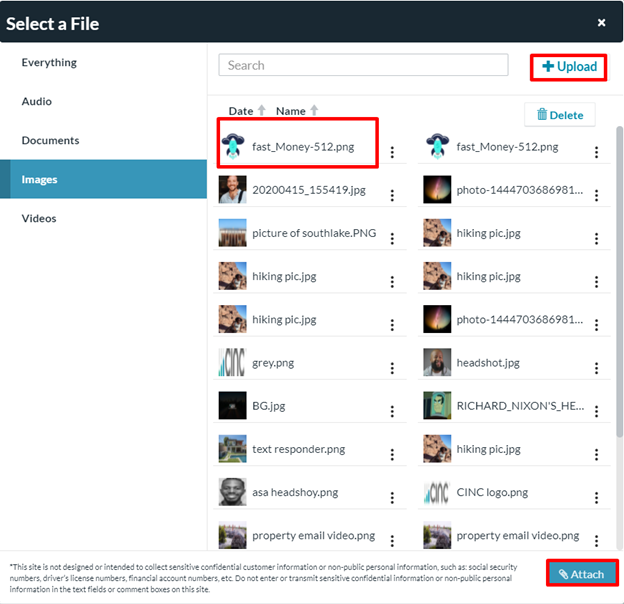Sort files by Date arrow
624x604 pixels.
(x=261, y=110)
